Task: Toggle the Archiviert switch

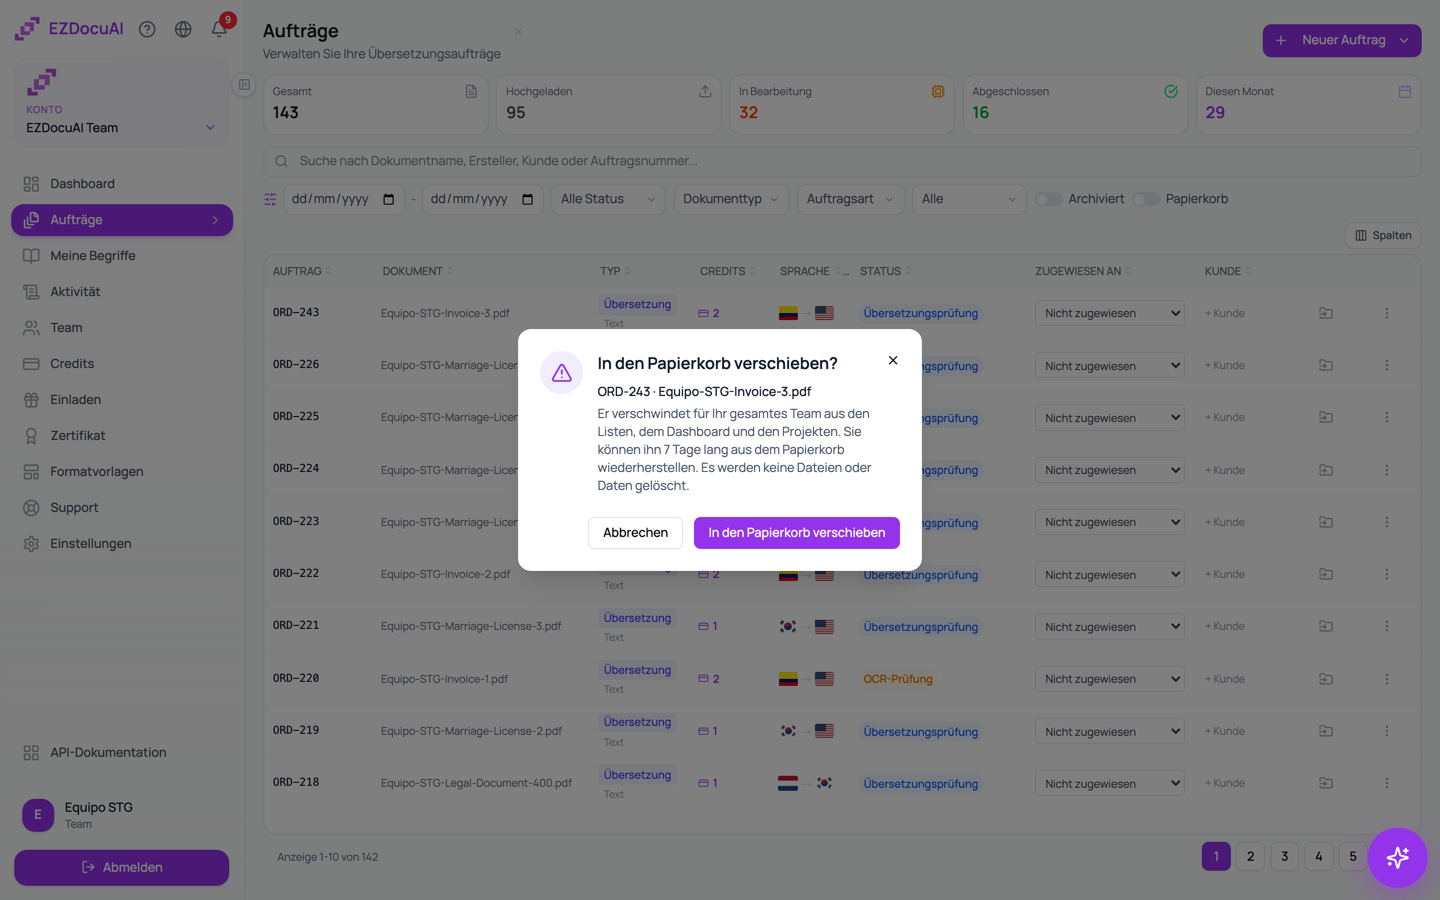Action: [x=1048, y=199]
